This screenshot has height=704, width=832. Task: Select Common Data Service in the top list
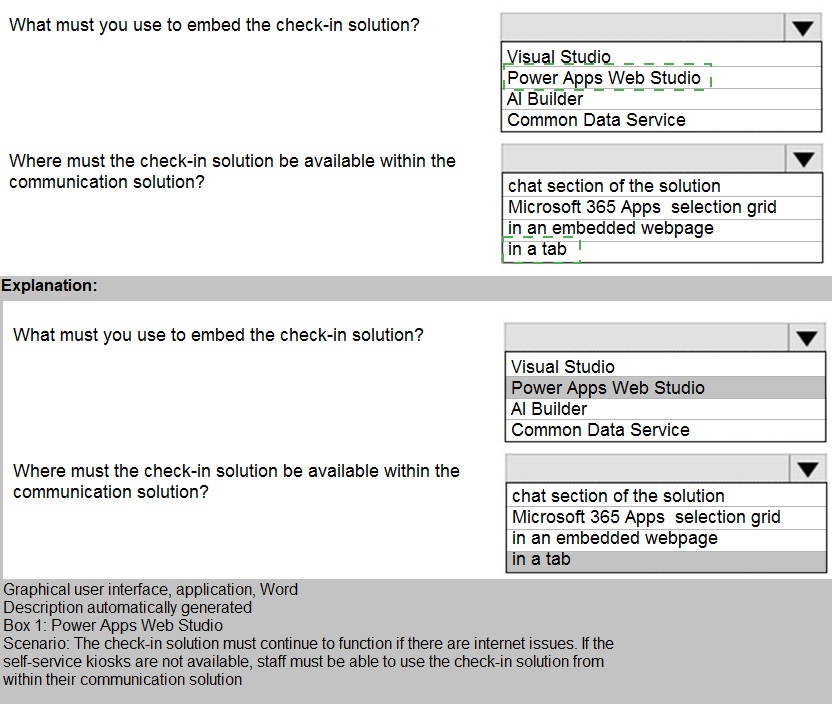(596, 120)
